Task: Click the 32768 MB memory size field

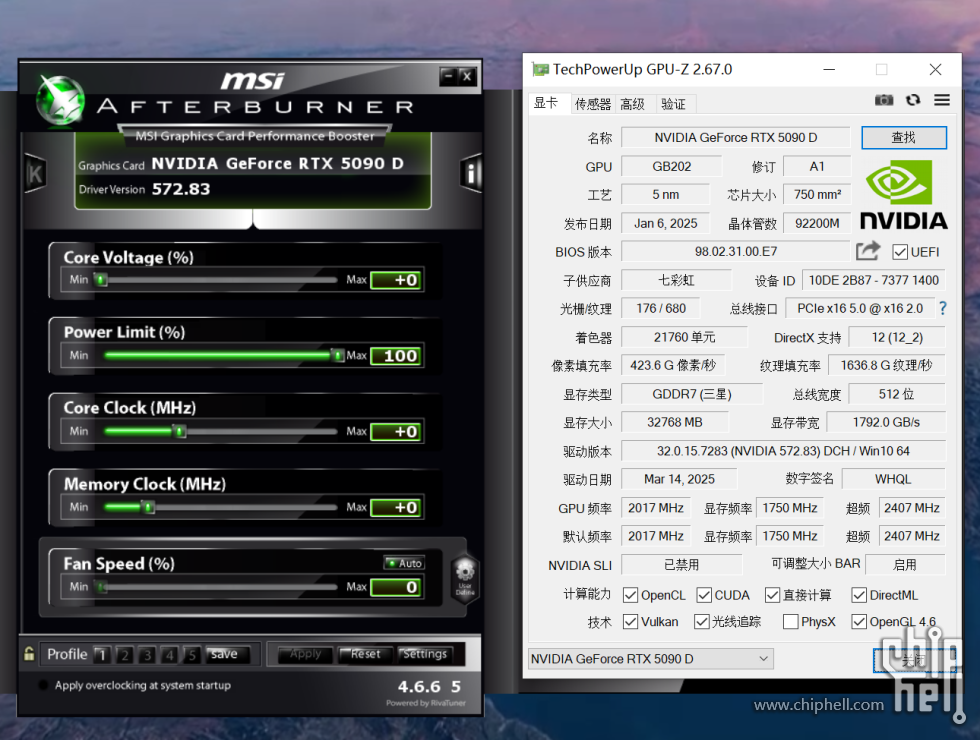Action: click(x=674, y=422)
